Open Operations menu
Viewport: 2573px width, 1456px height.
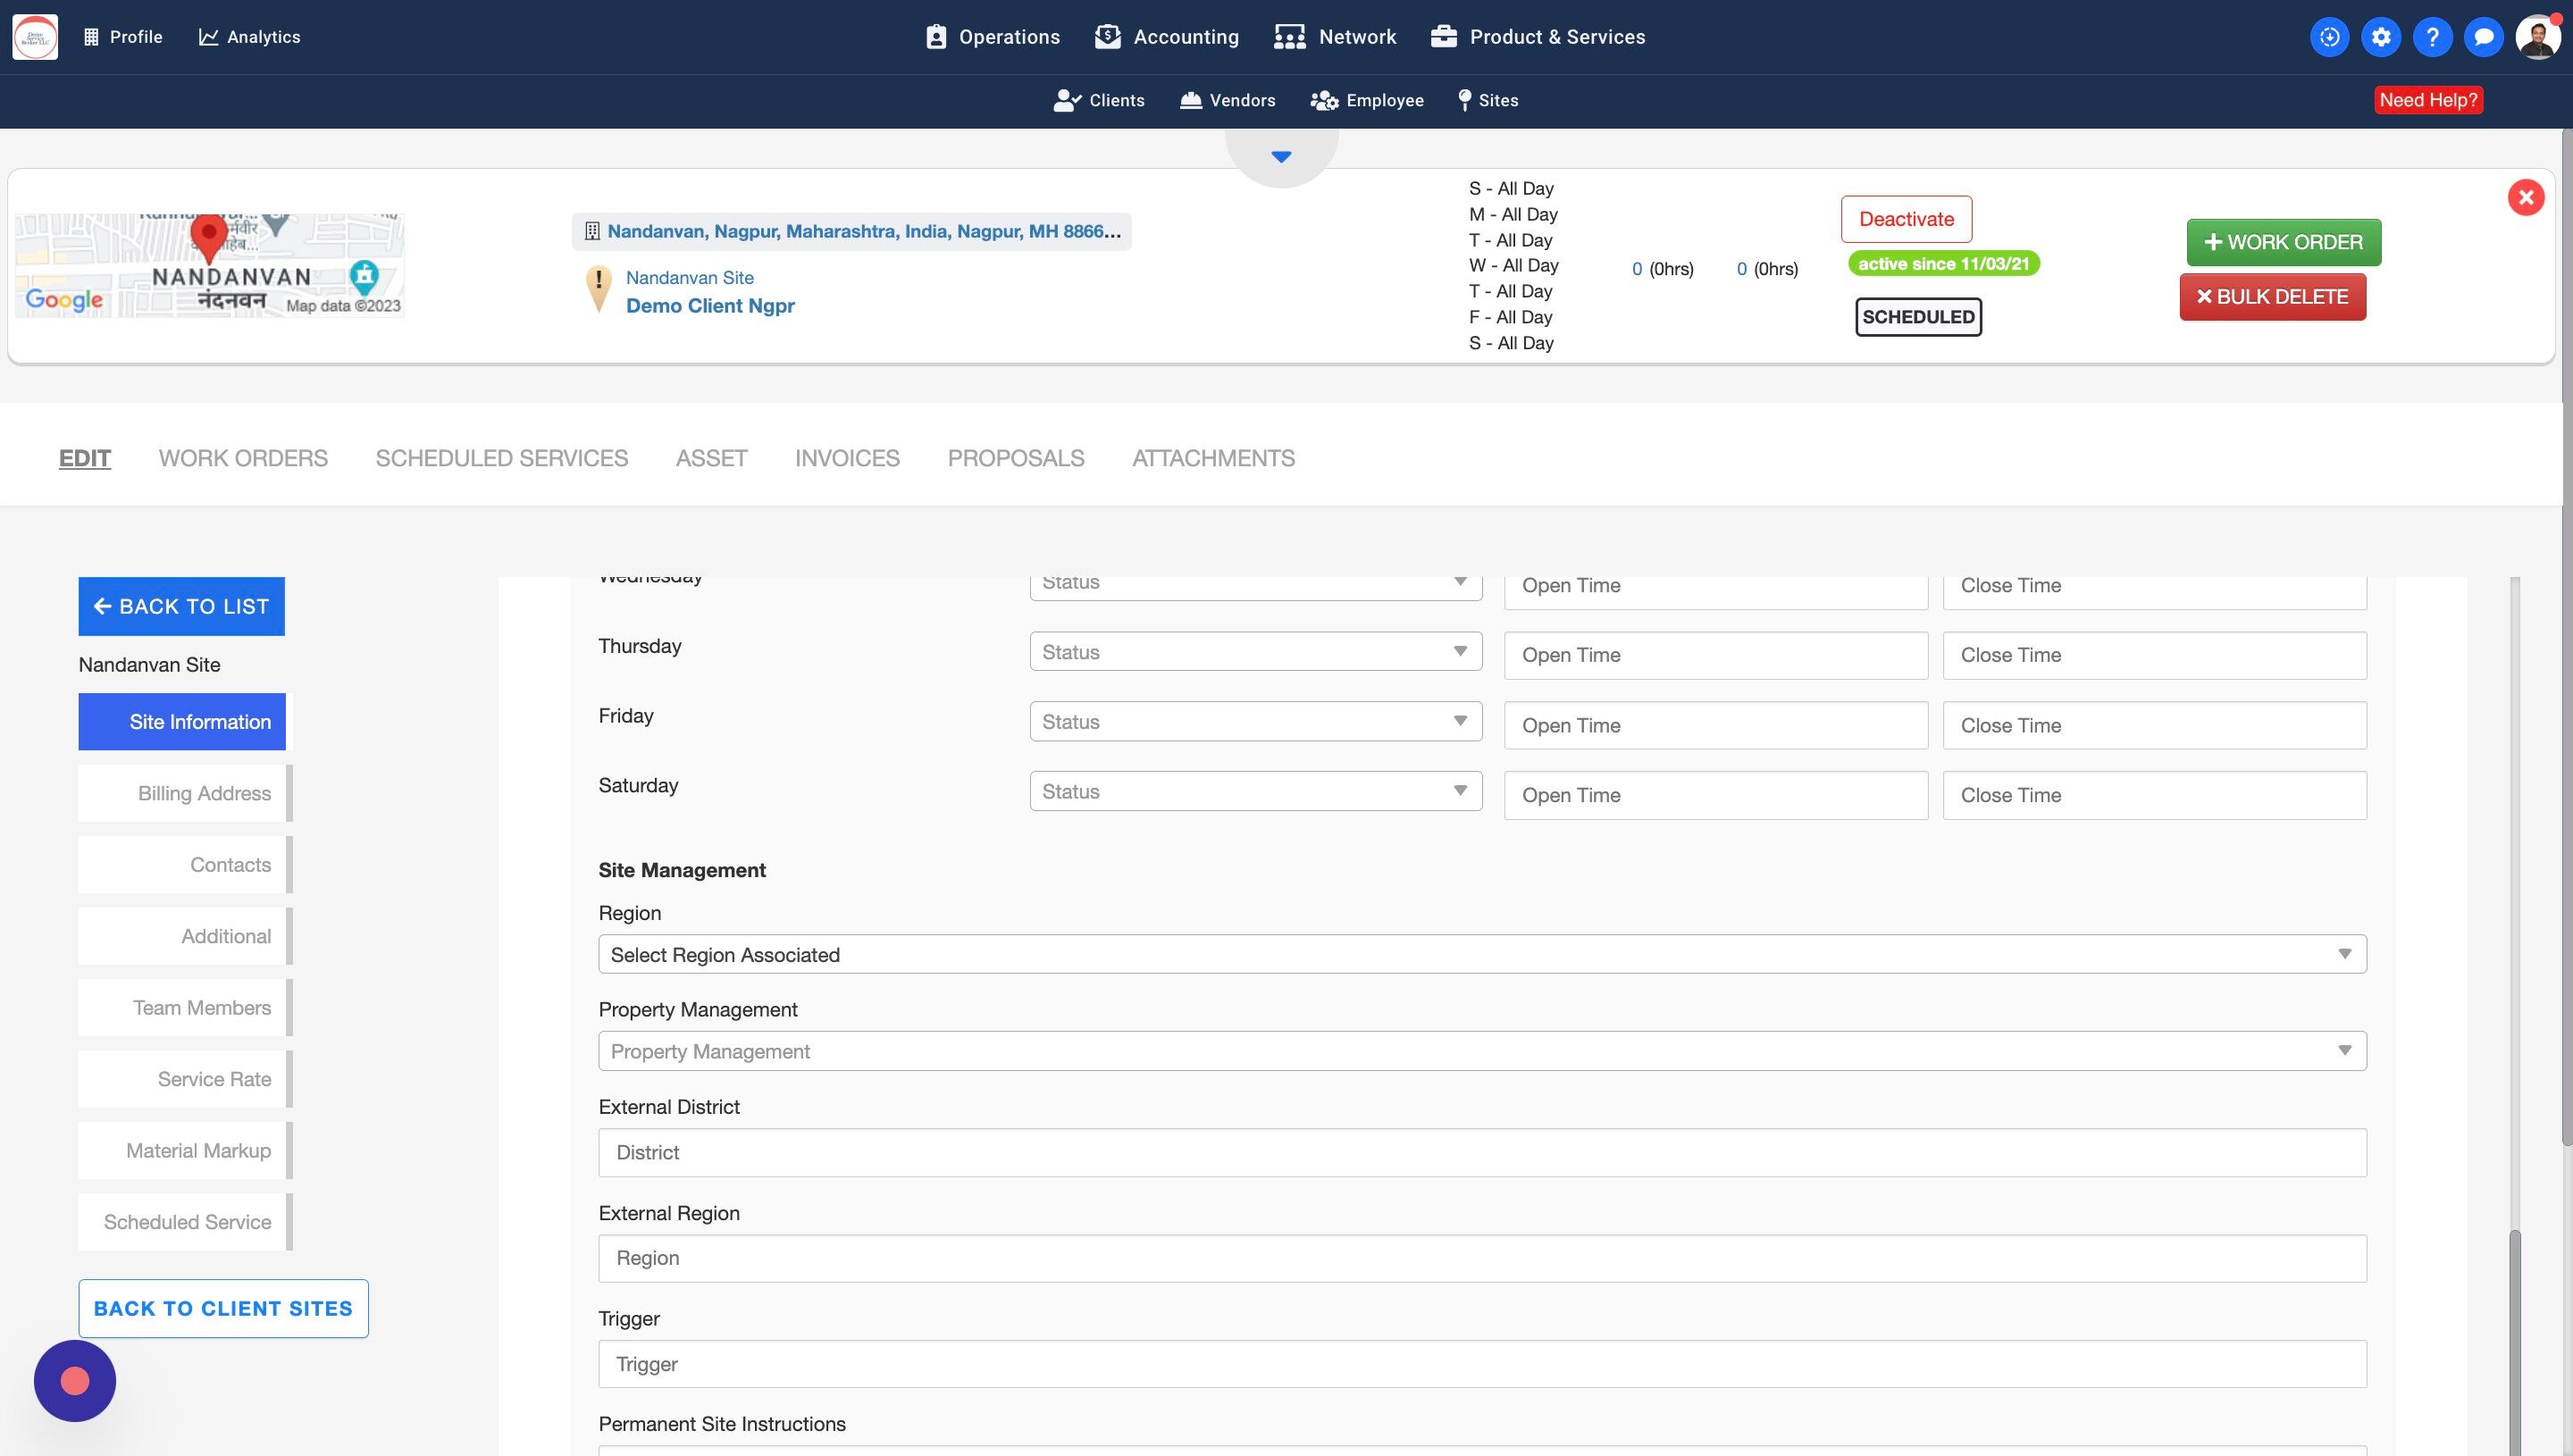(x=992, y=37)
